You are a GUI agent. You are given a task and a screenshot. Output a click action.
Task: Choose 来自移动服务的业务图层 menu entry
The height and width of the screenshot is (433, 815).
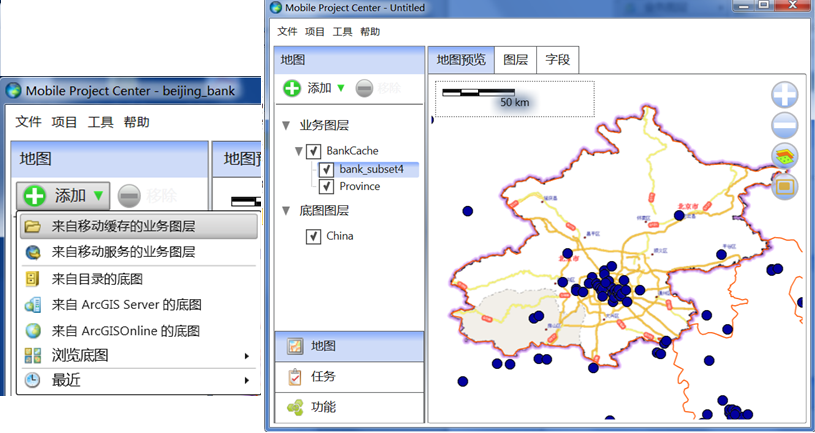(138, 253)
